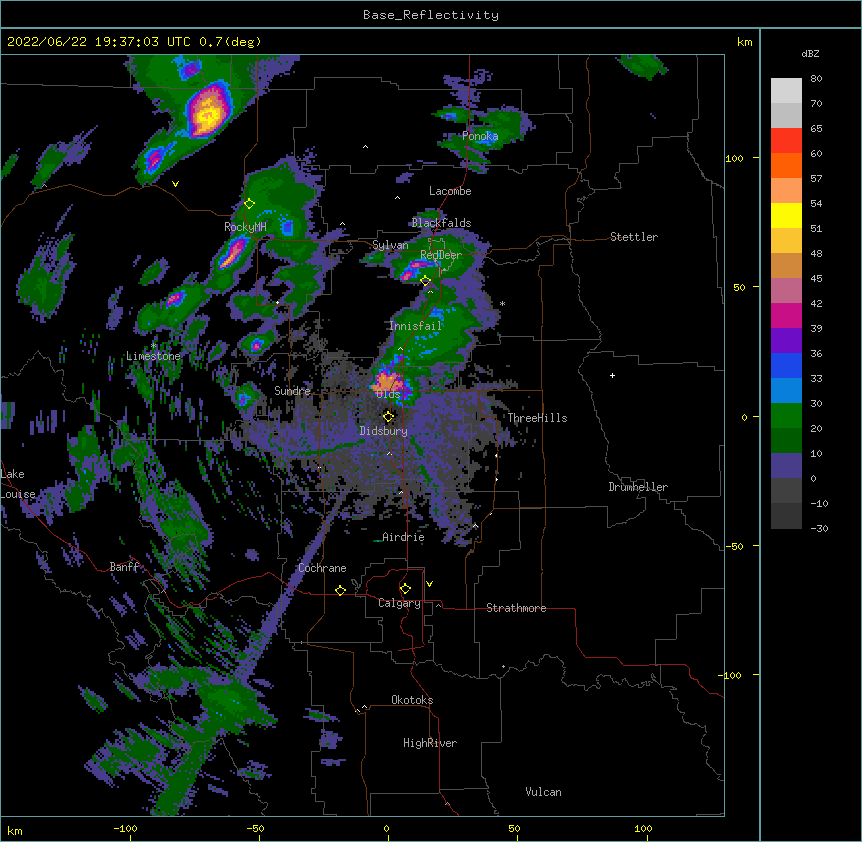The width and height of the screenshot is (862, 842).
Task: Click the Banff town label
Action: pyautogui.click(x=125, y=567)
